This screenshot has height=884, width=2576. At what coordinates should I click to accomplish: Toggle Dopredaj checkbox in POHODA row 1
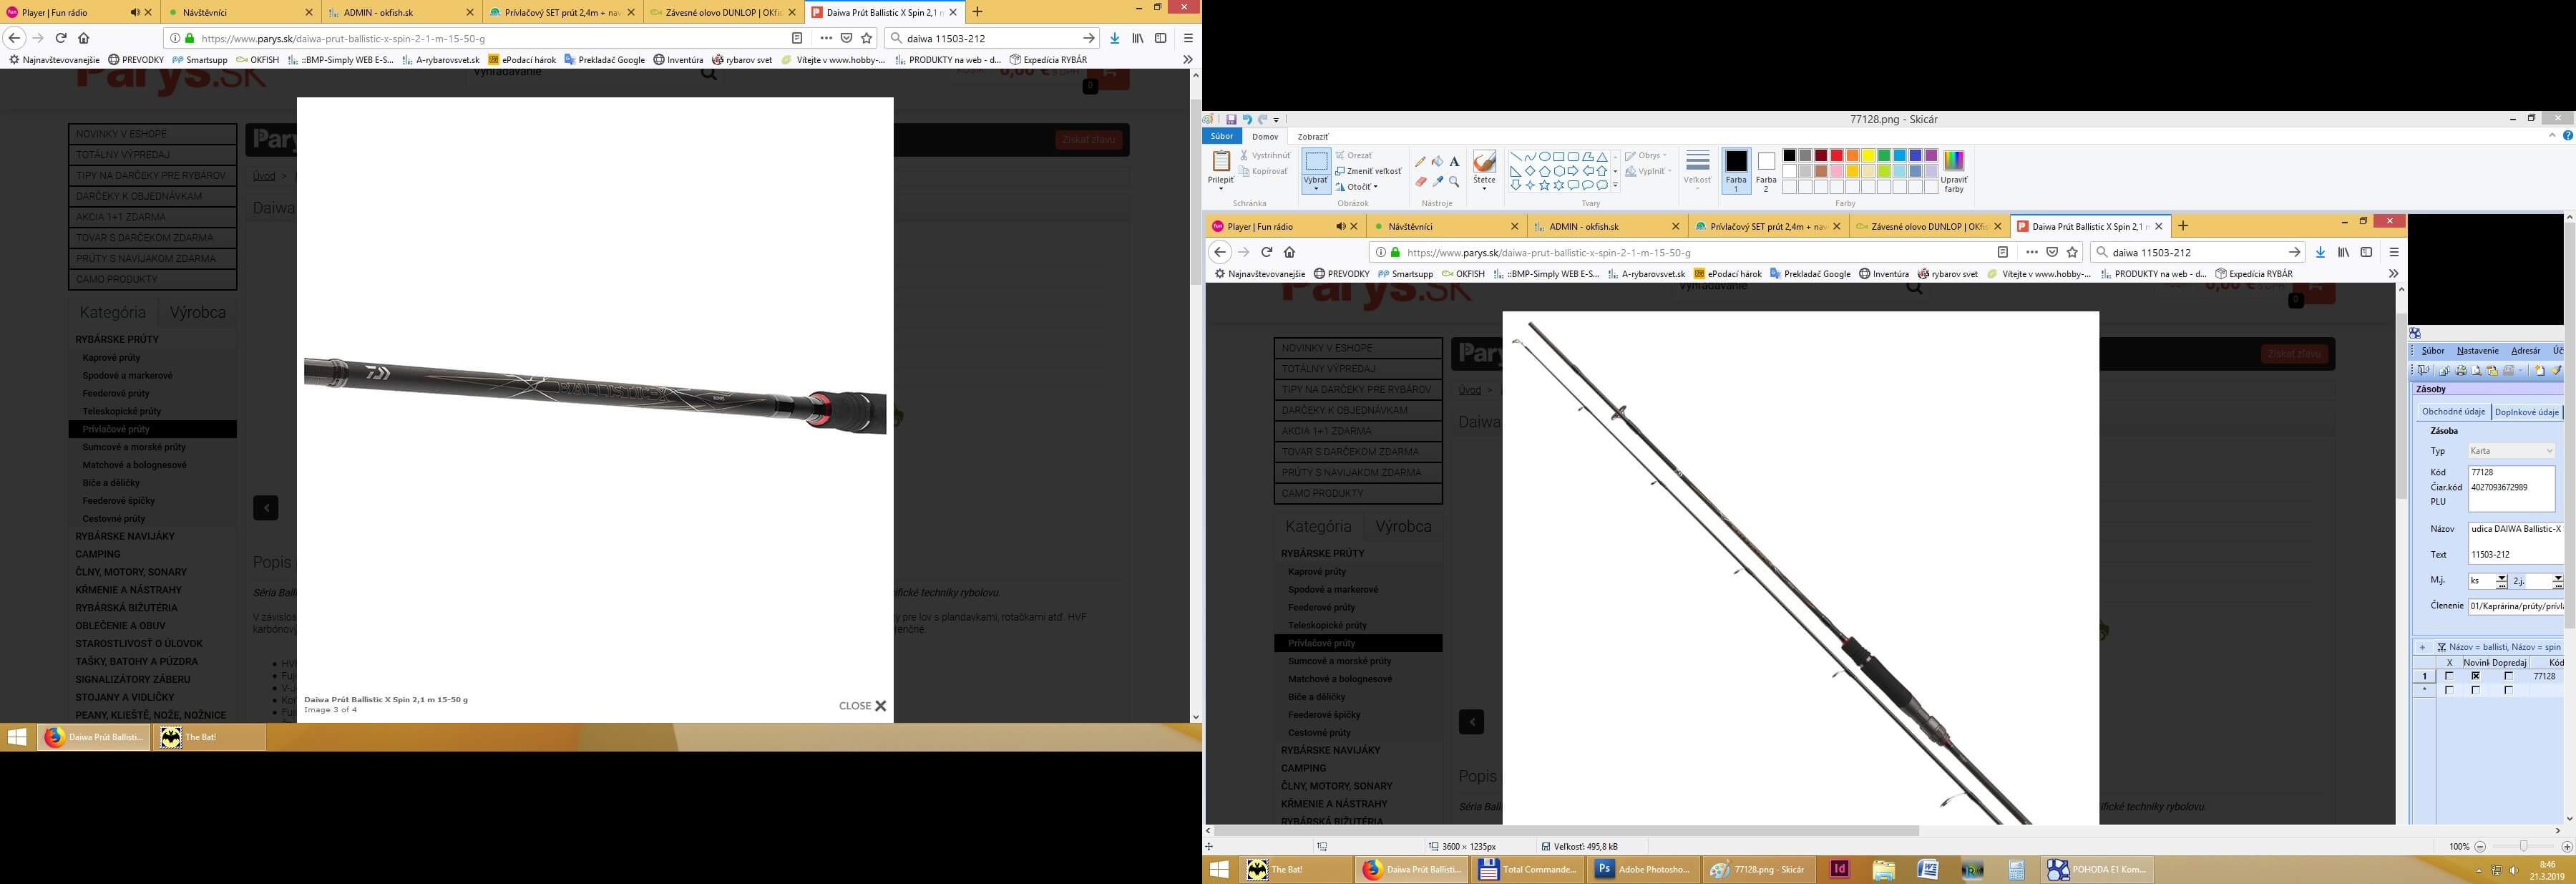coord(2509,676)
